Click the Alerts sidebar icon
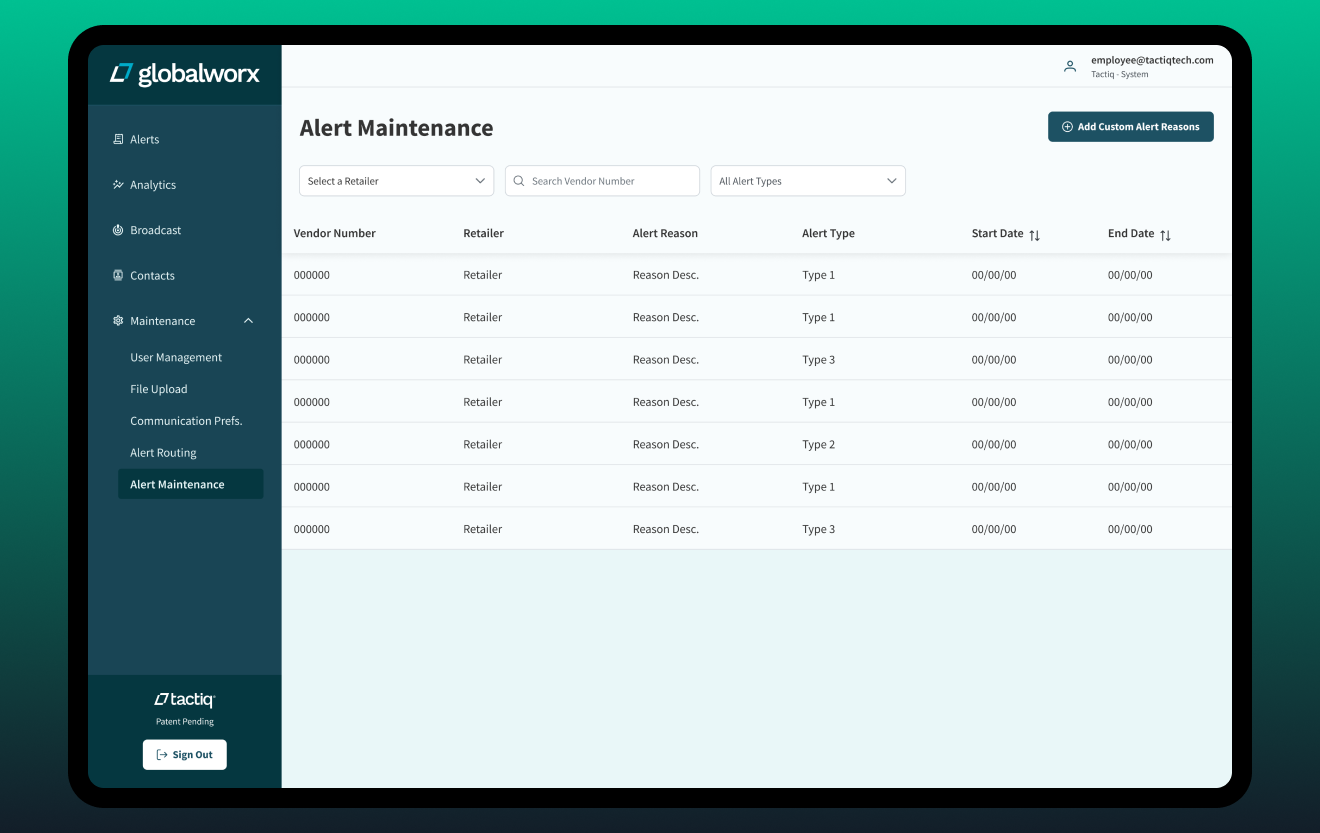The height and width of the screenshot is (833, 1320). 118,139
